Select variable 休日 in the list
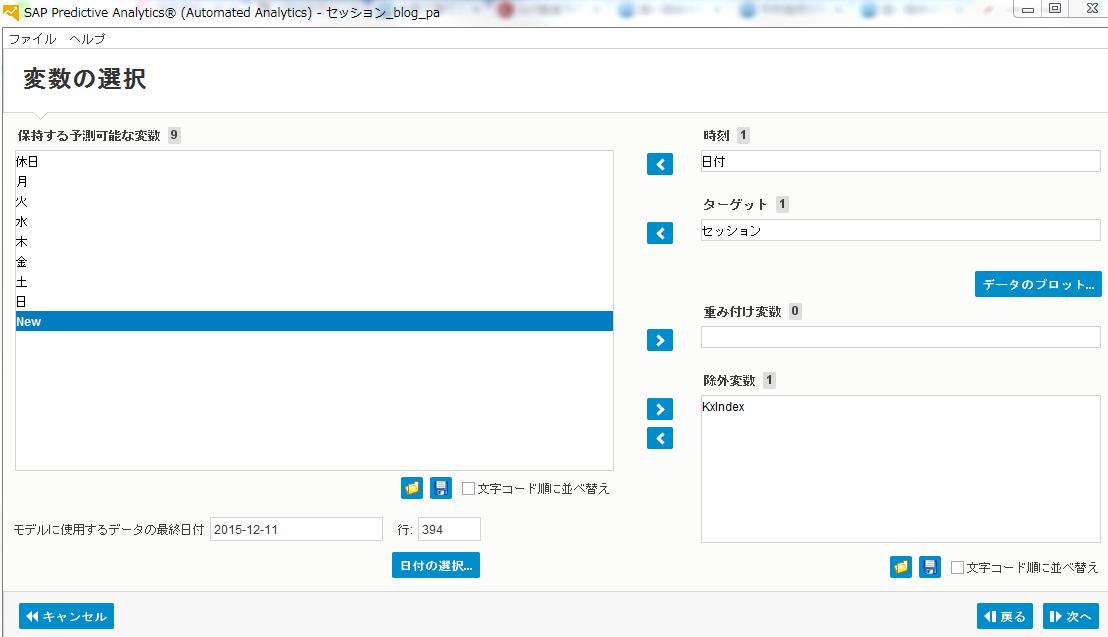 pyautogui.click(x=314, y=162)
